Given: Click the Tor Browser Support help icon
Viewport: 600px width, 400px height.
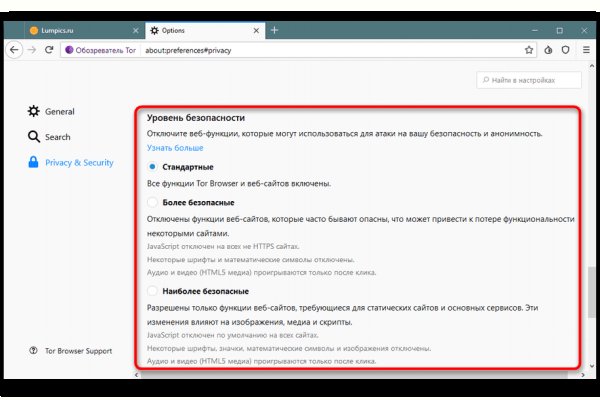Looking at the screenshot, I should [x=34, y=350].
